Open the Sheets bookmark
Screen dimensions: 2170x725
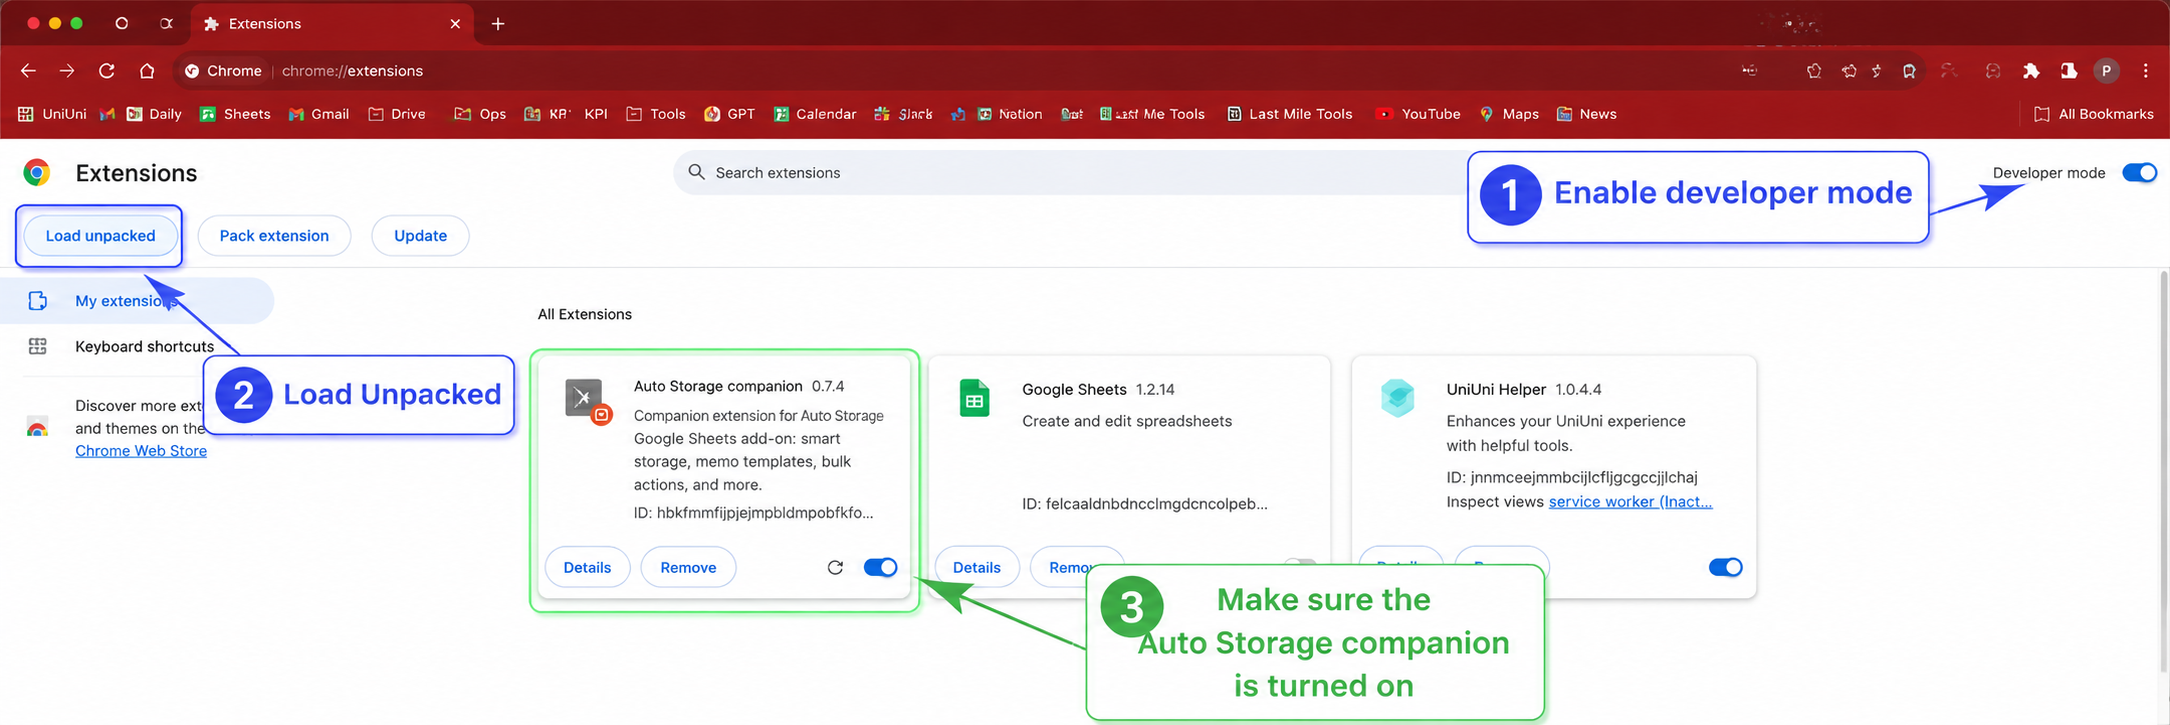(x=235, y=114)
